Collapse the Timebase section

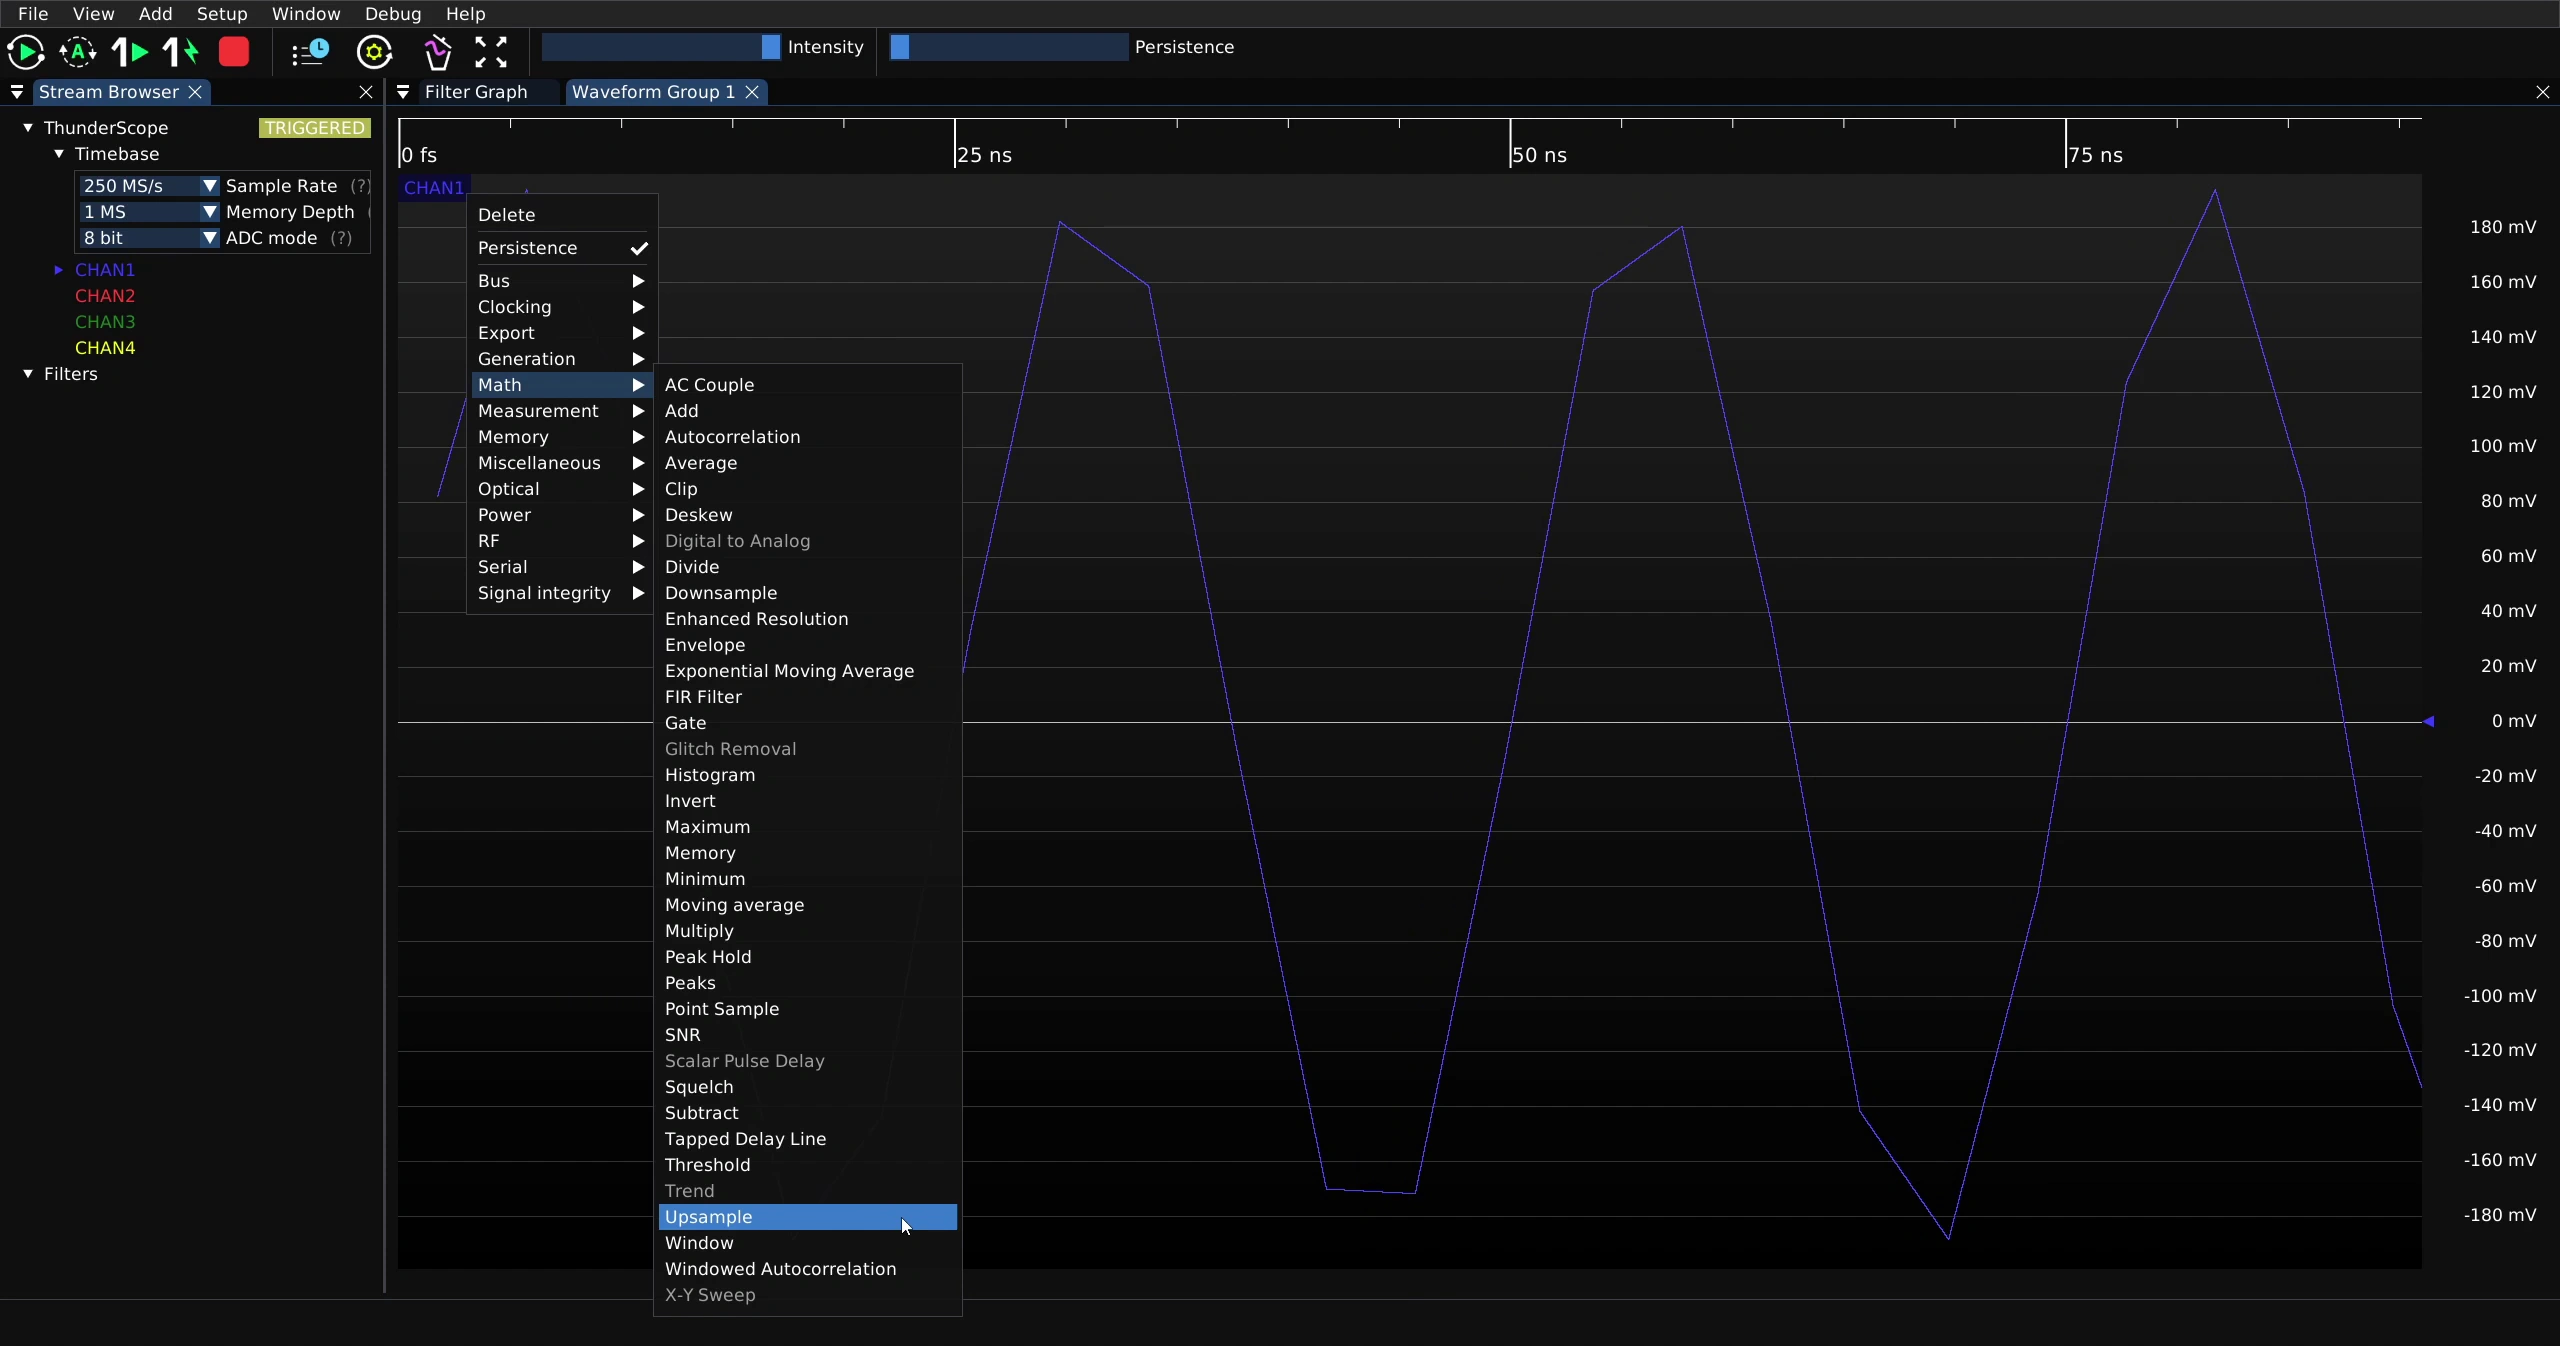coord(59,154)
